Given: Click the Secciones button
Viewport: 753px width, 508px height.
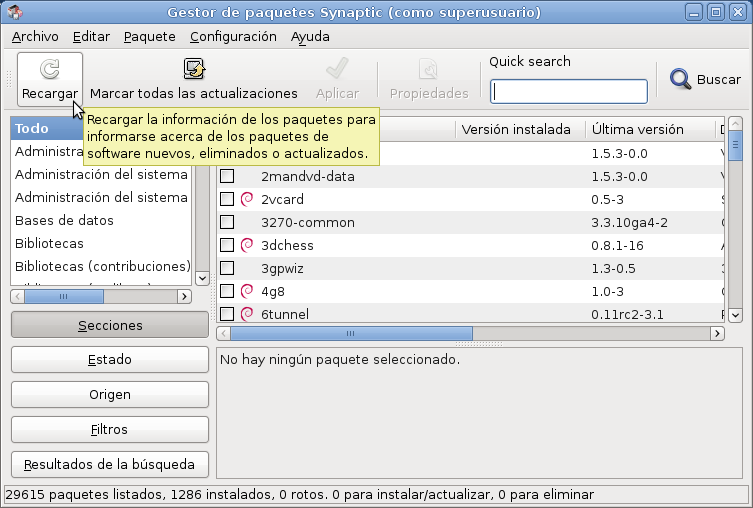Looking at the screenshot, I should coord(110,325).
